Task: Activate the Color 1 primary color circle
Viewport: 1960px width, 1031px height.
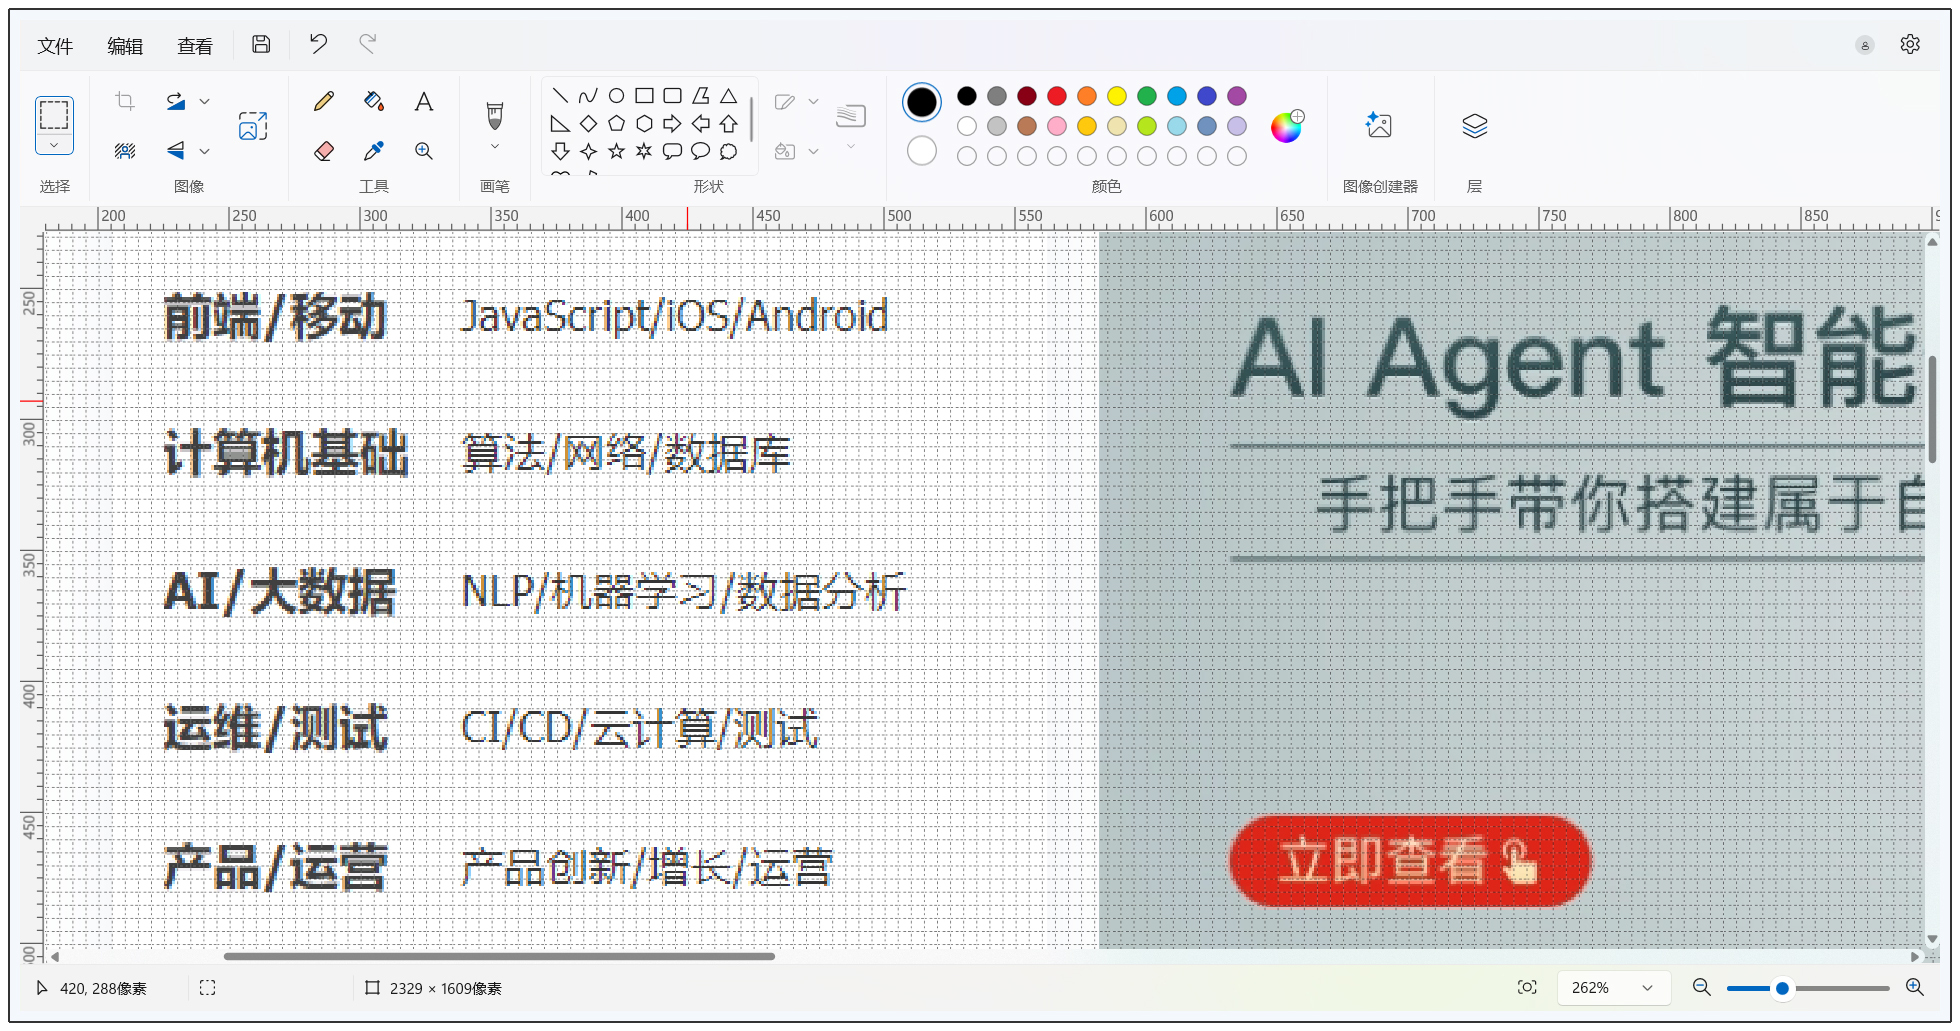Action: (x=922, y=102)
